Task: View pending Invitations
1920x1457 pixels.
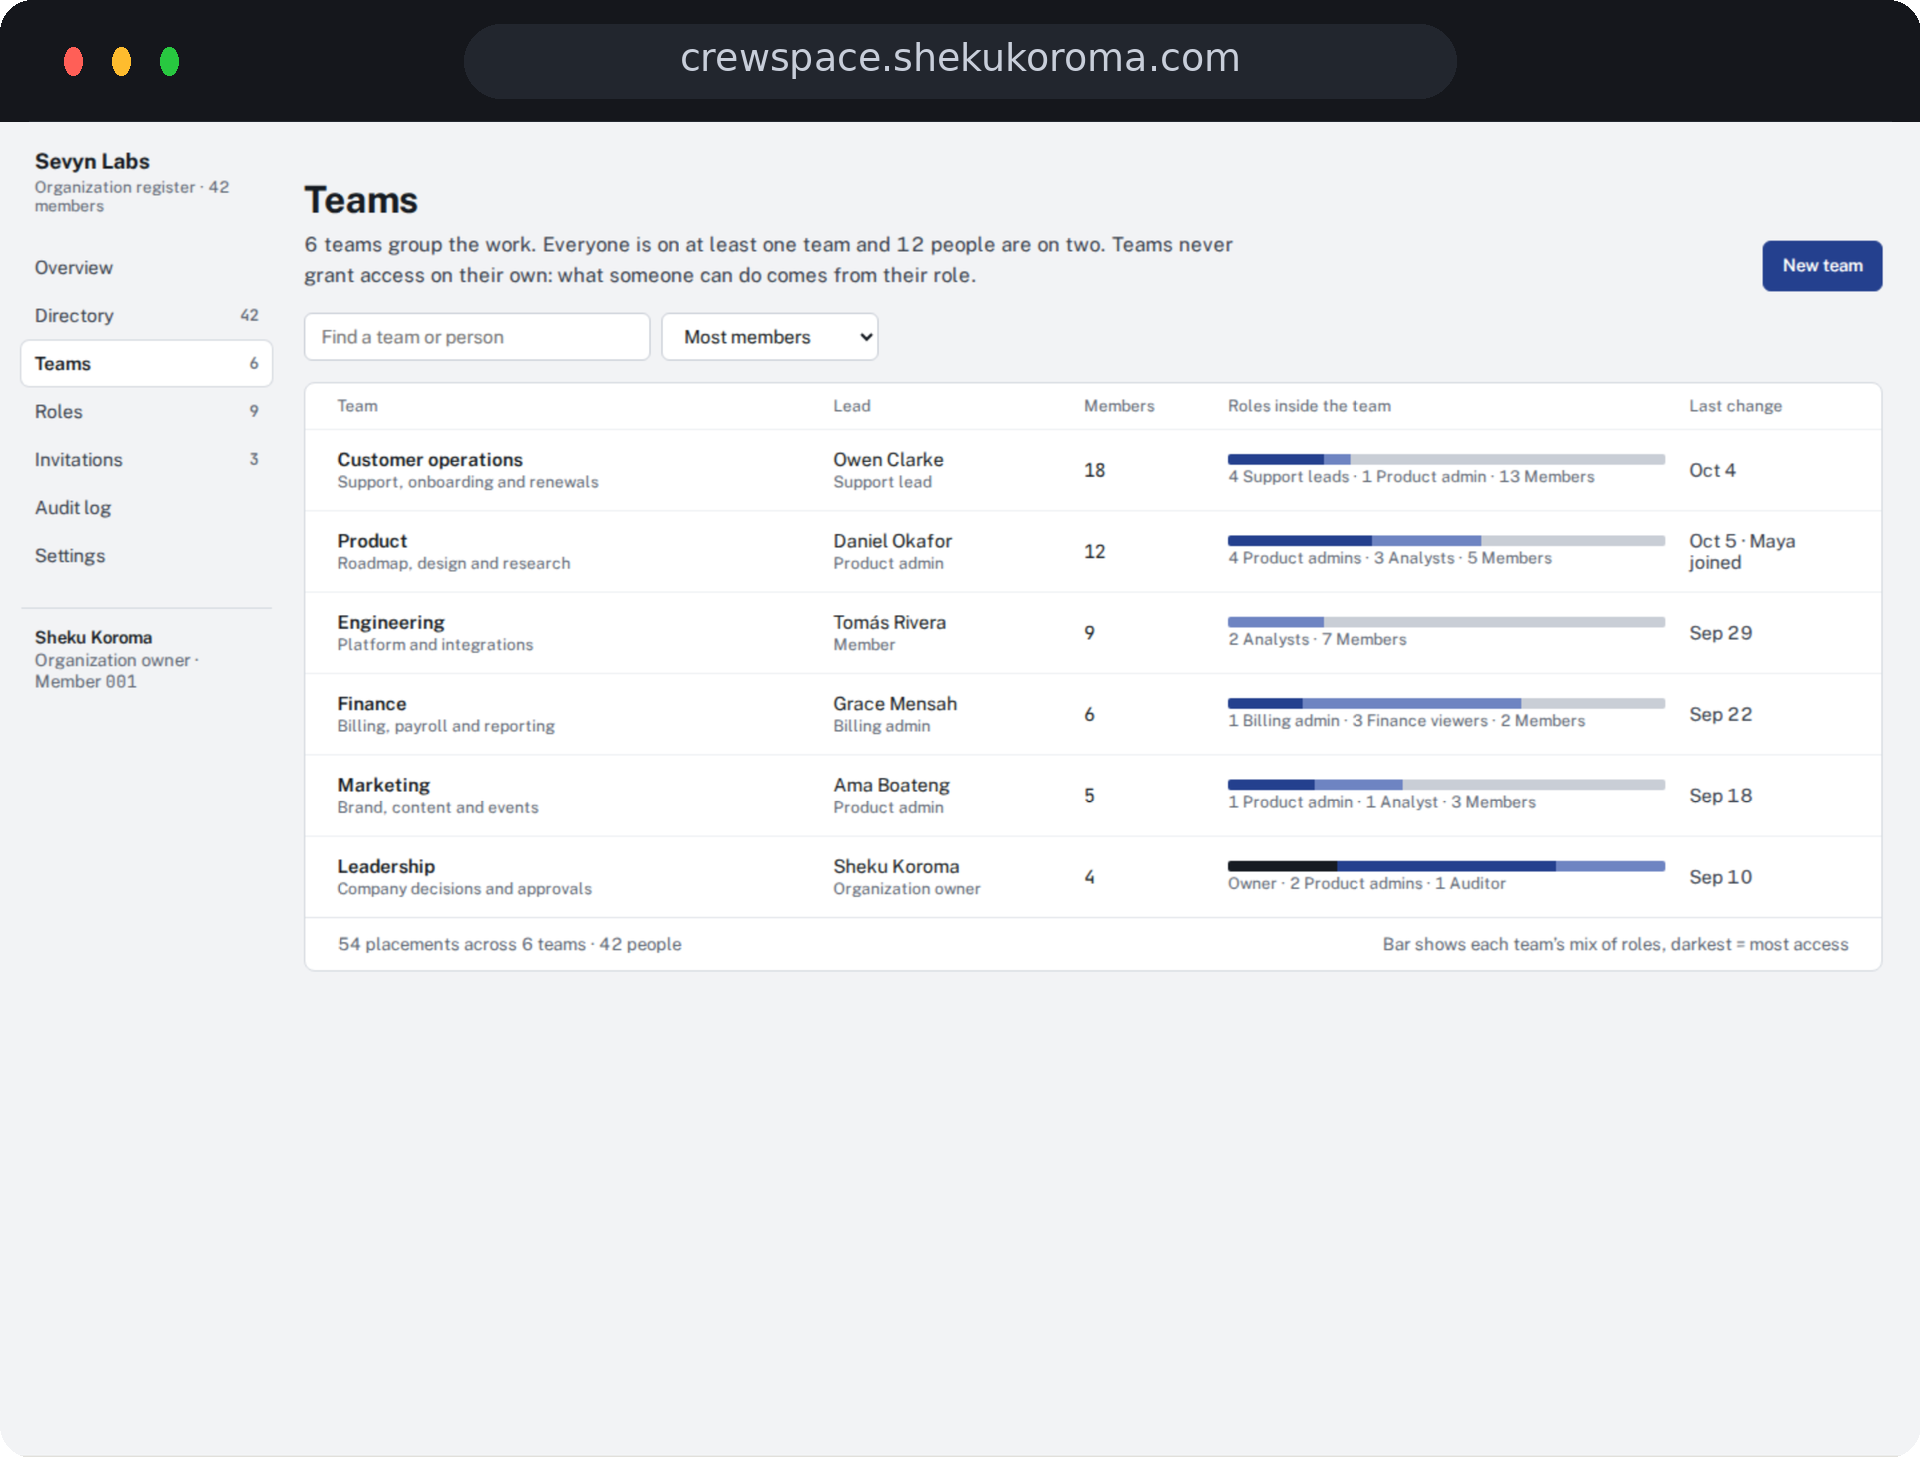Action: [x=146, y=460]
